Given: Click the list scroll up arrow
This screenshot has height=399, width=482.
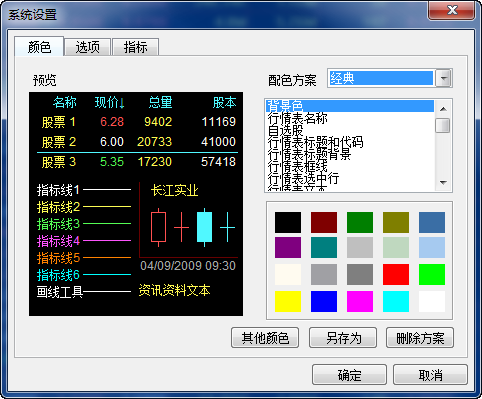Looking at the screenshot, I should pos(443,109).
